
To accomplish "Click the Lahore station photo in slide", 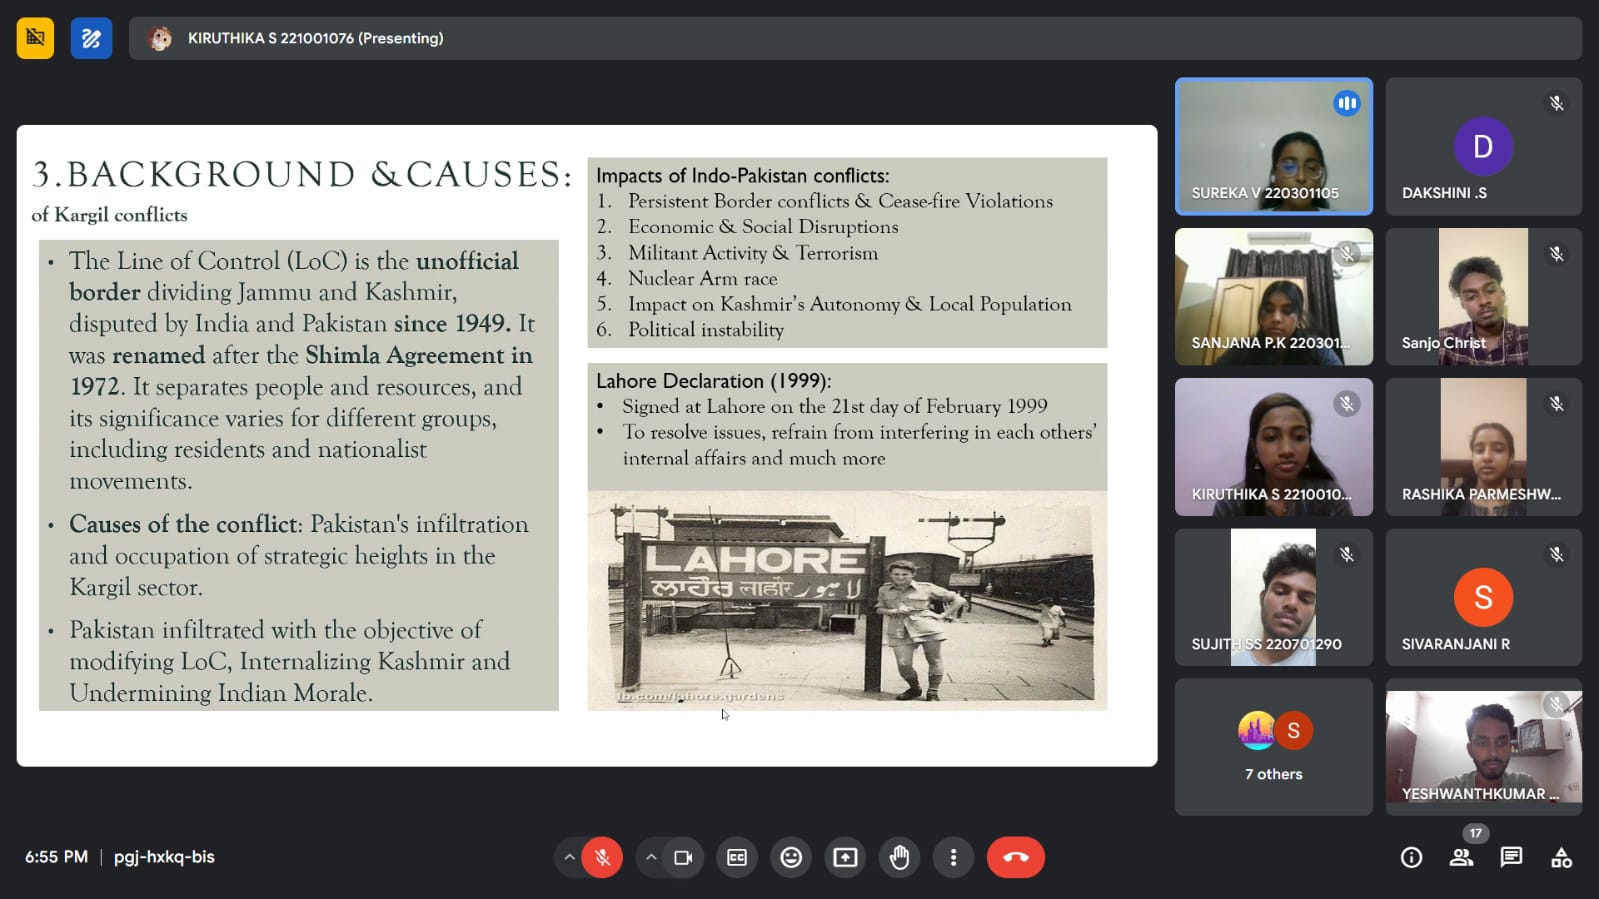I will [848, 600].
